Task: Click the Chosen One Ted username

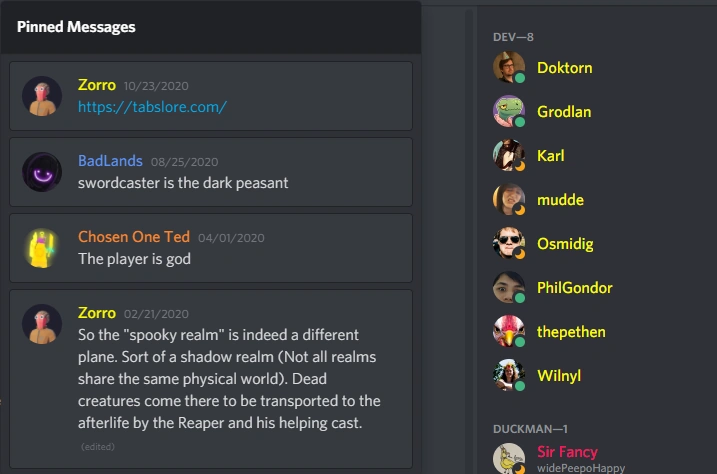Action: pyautogui.click(x=134, y=237)
